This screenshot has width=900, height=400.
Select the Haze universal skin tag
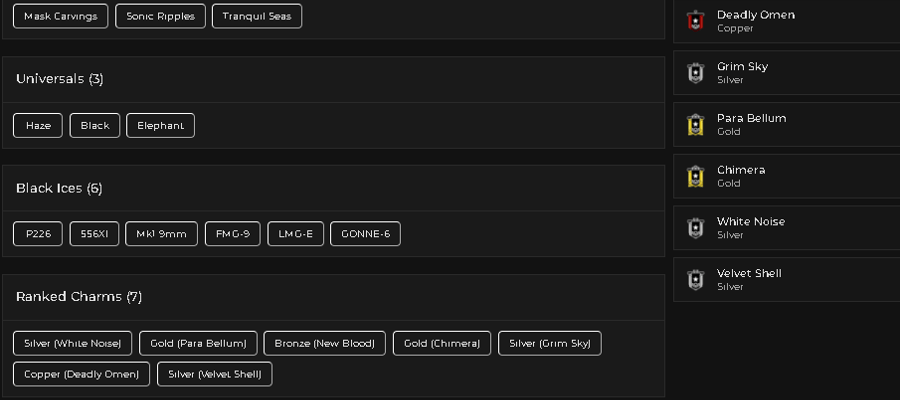point(38,125)
